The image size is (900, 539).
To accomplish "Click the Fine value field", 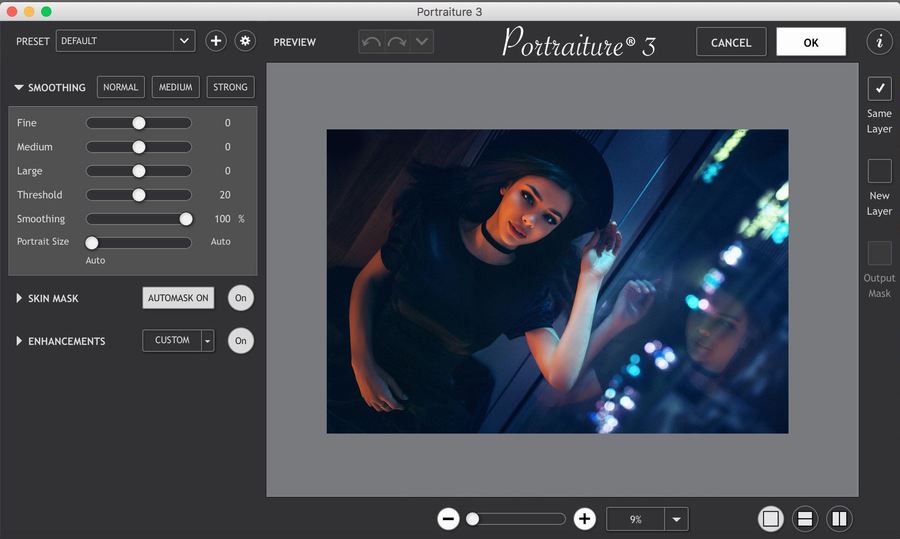I will pos(227,123).
